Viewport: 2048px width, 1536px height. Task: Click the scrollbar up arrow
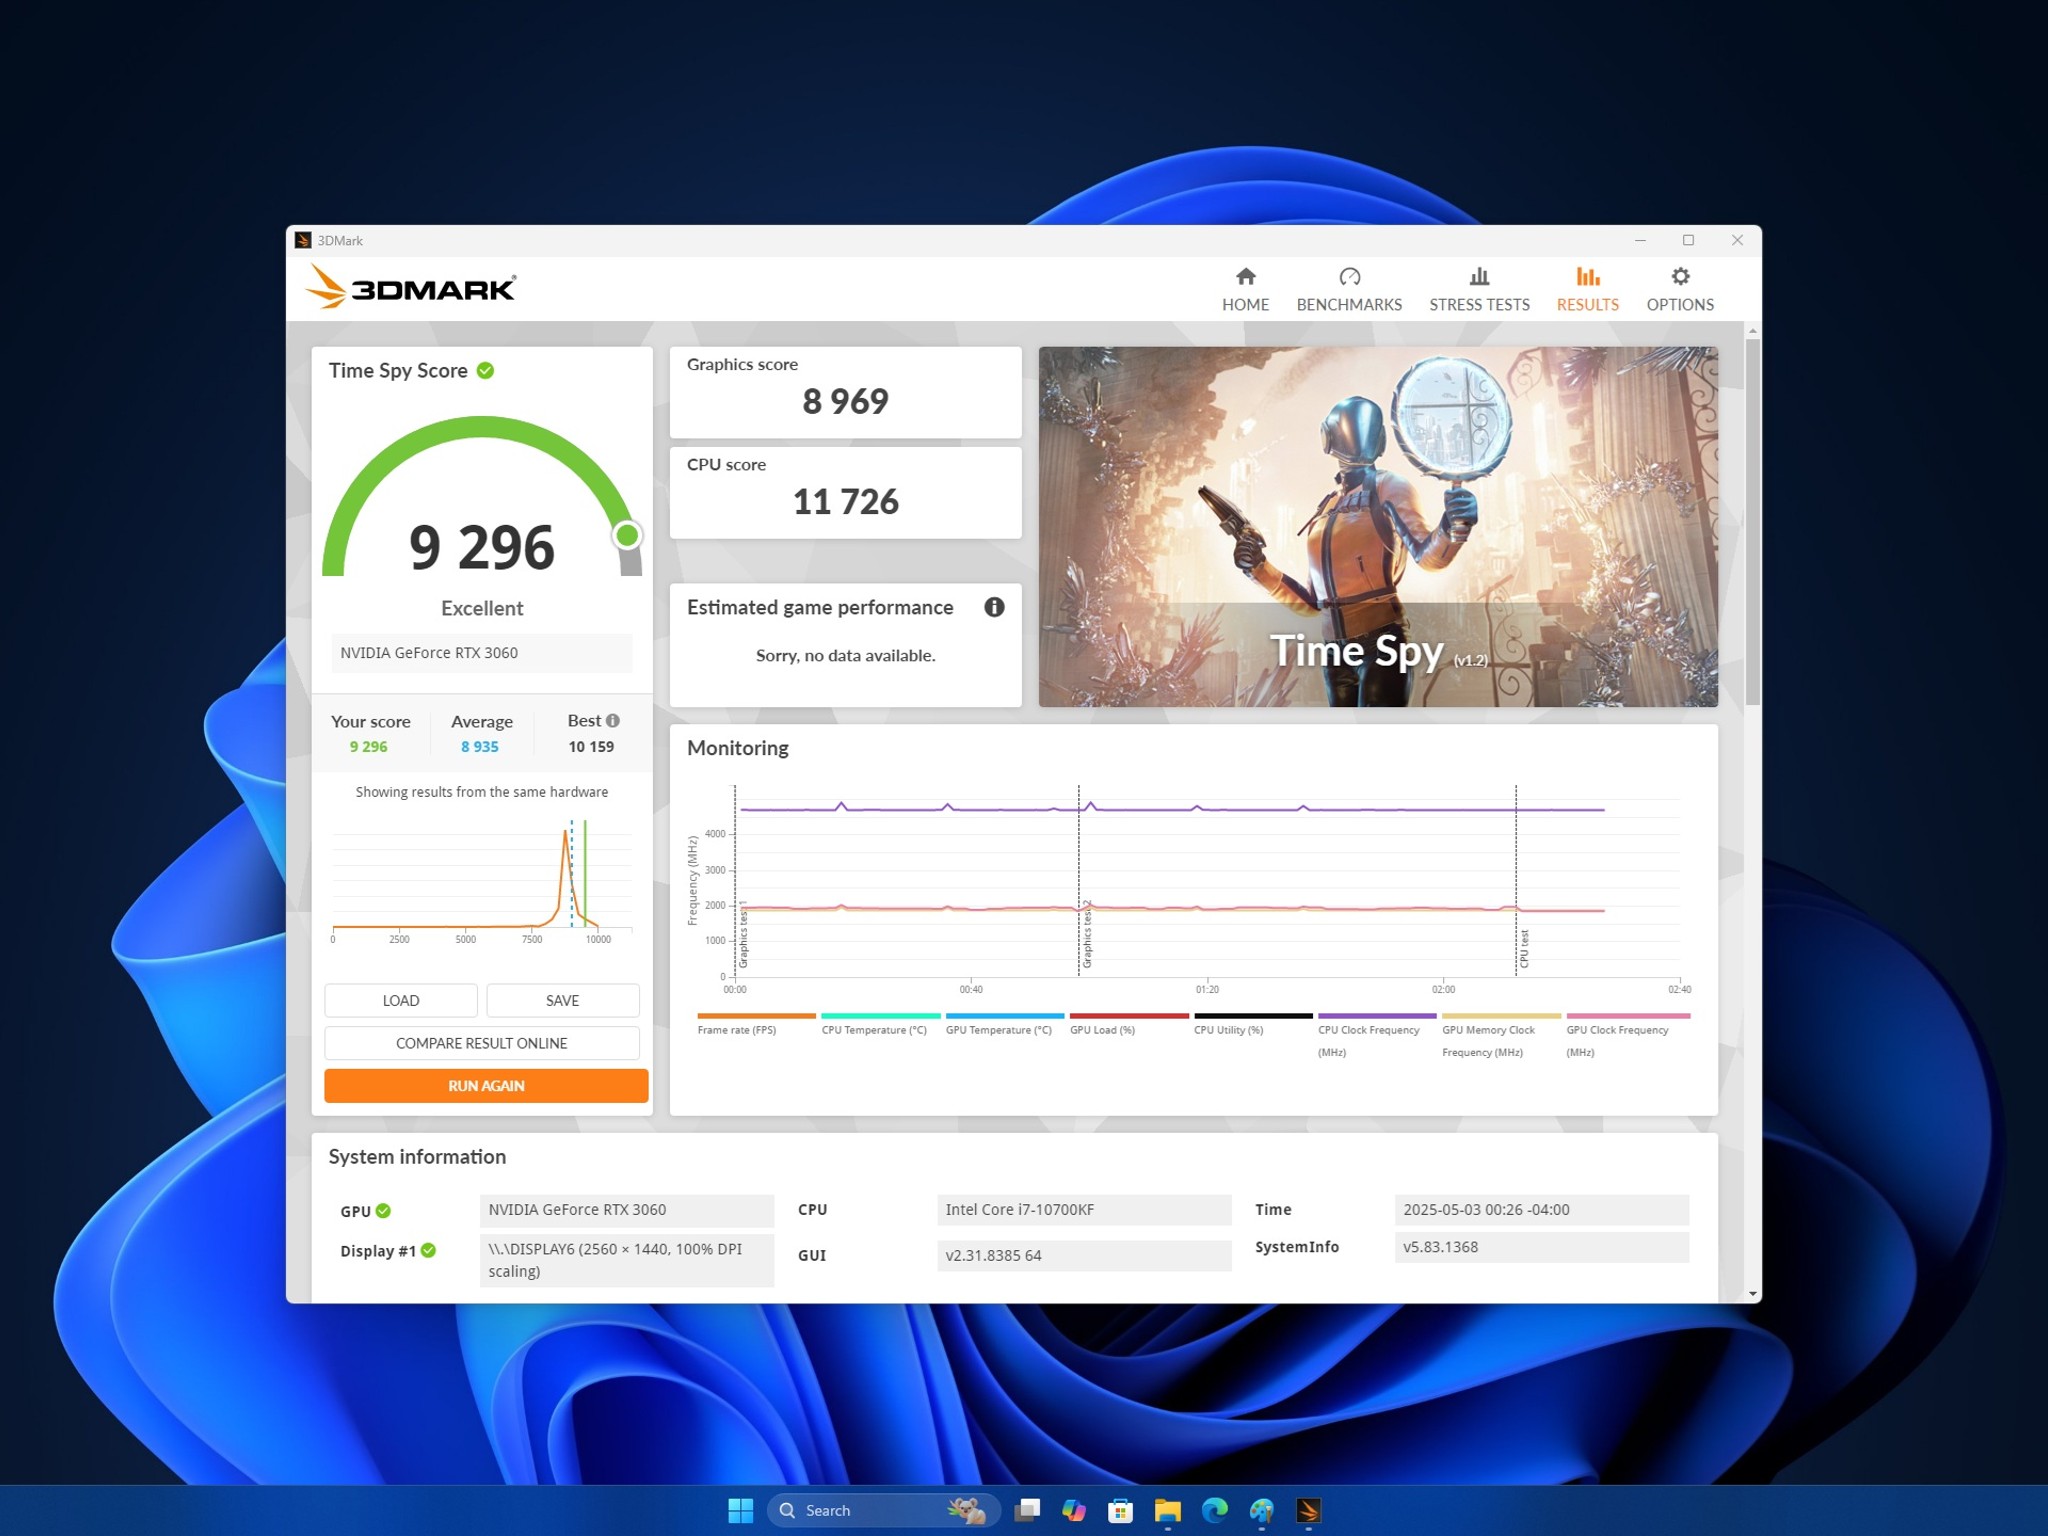coord(1753,330)
